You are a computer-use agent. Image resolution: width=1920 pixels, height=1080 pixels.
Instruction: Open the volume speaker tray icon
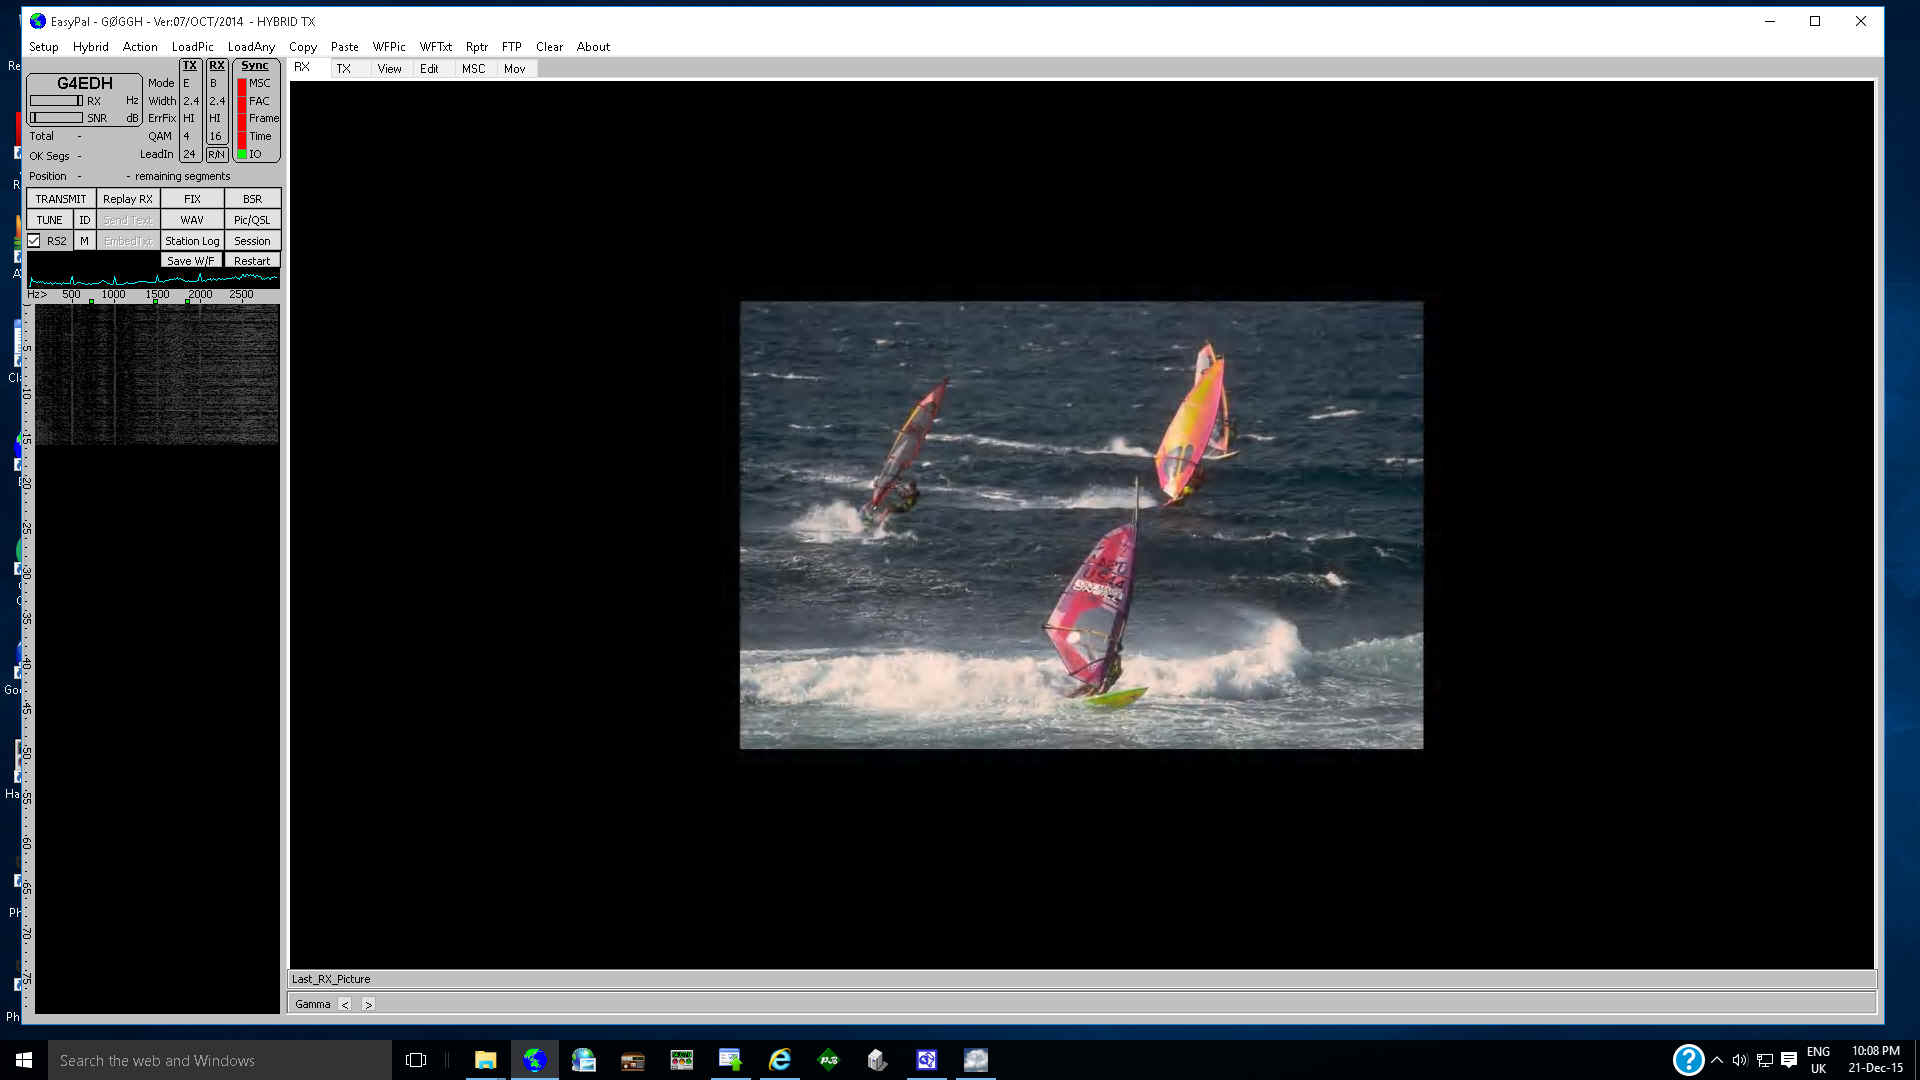tap(1740, 1060)
